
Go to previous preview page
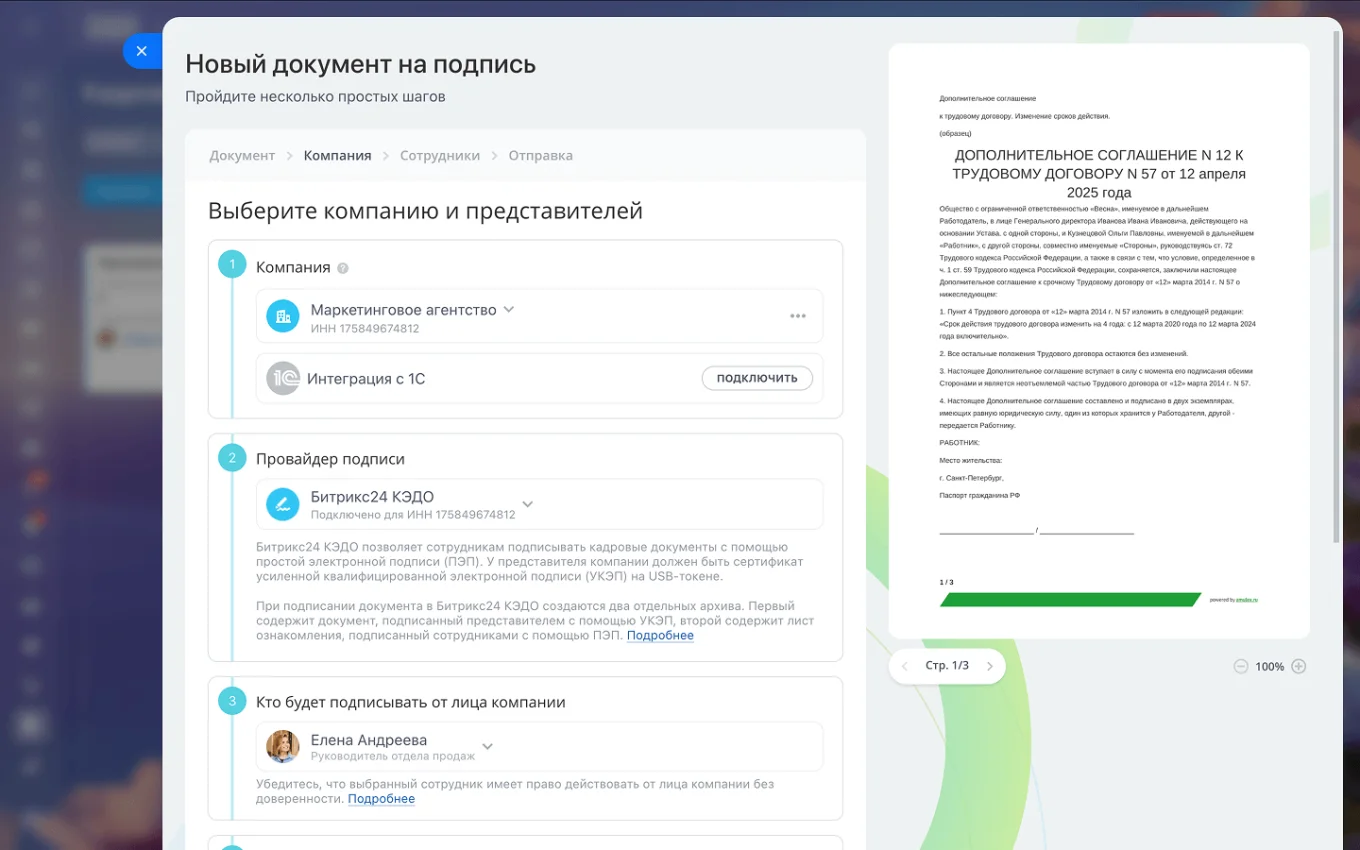click(x=905, y=666)
